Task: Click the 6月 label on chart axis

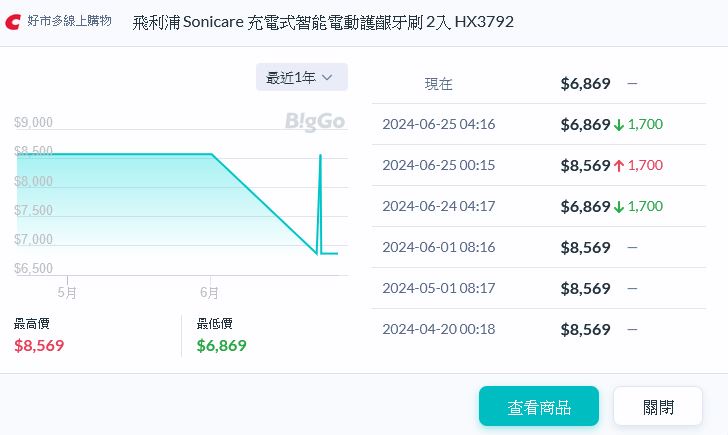Action: (209, 293)
